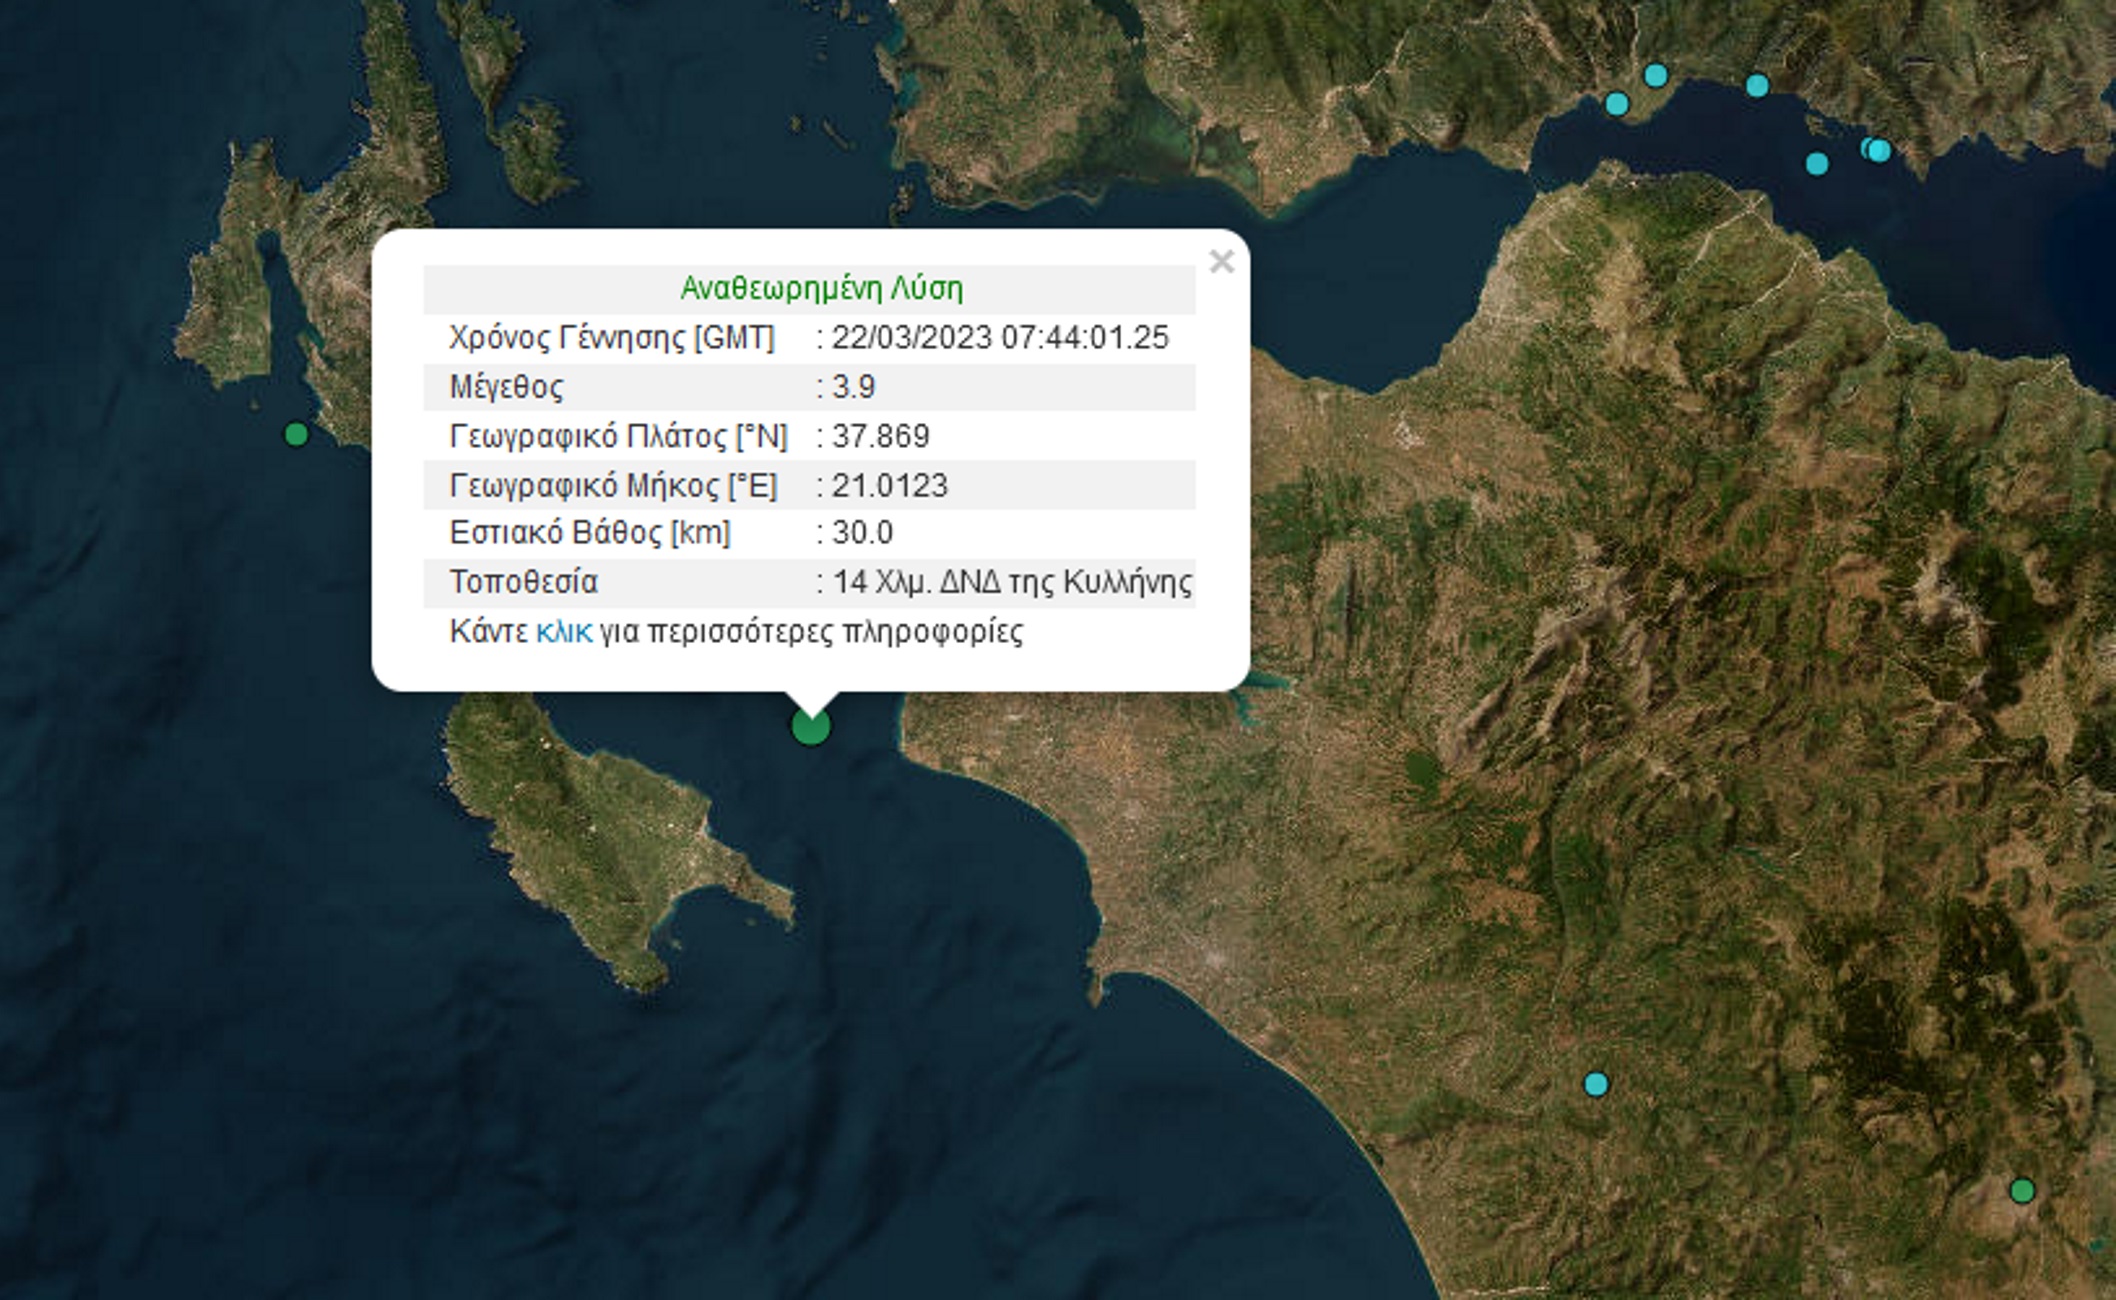Click the latitude value 37.869

[x=881, y=436]
